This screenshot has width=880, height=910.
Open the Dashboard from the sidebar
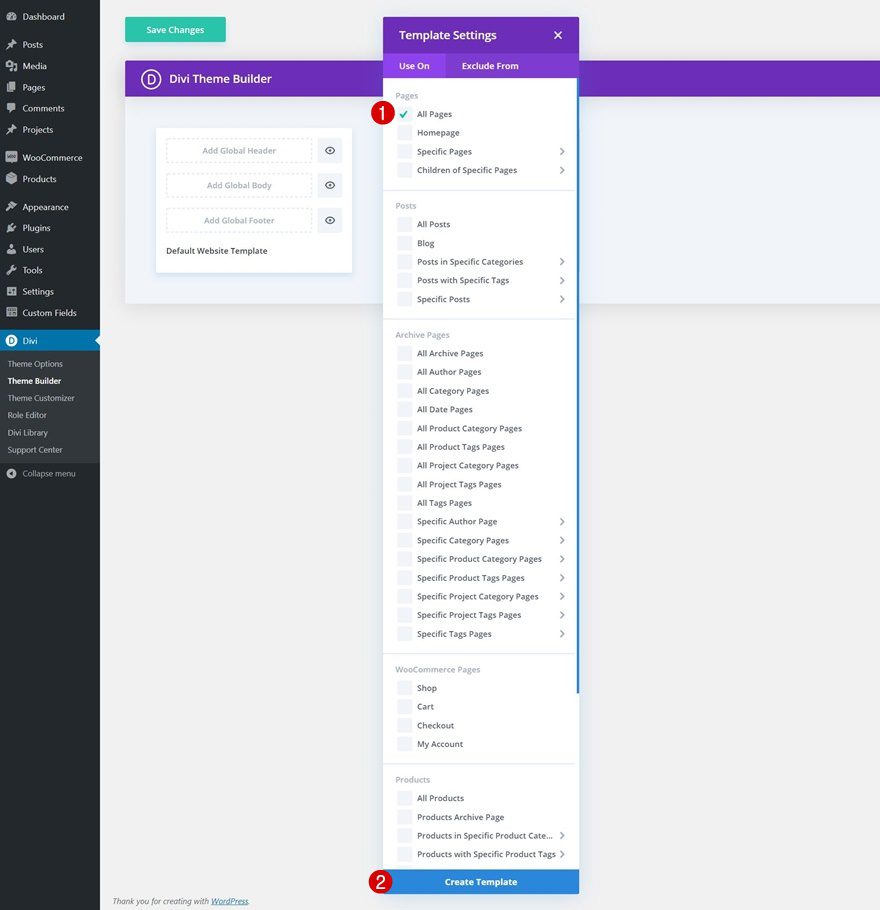pyautogui.click(x=44, y=16)
